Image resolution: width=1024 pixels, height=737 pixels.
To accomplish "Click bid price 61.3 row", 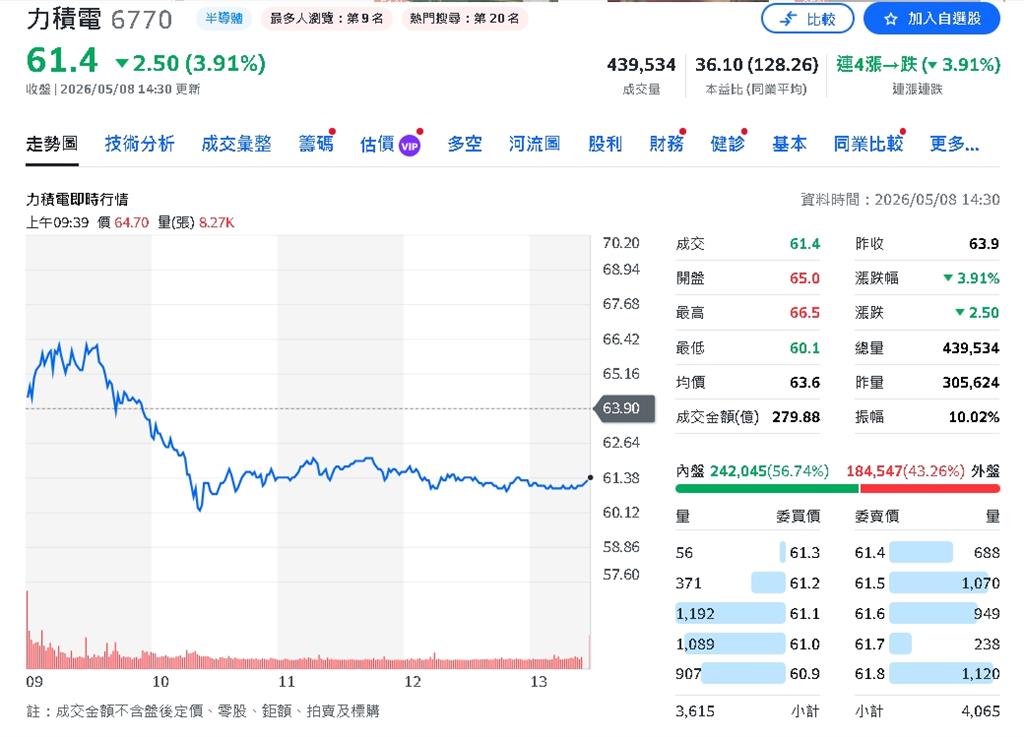I will point(748,552).
